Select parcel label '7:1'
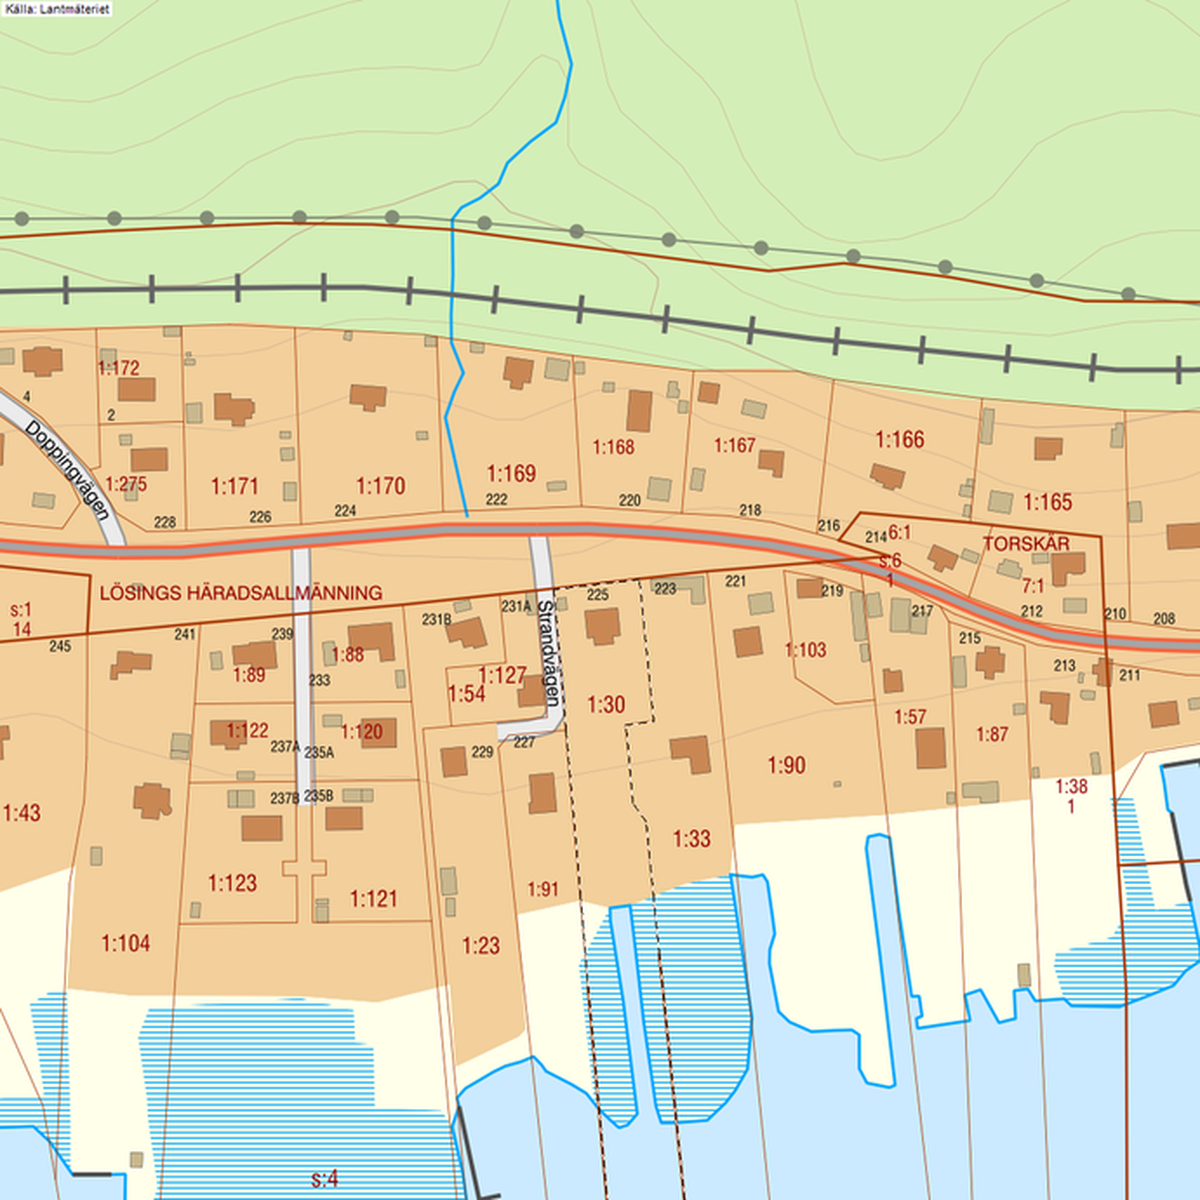 click(x=1033, y=586)
